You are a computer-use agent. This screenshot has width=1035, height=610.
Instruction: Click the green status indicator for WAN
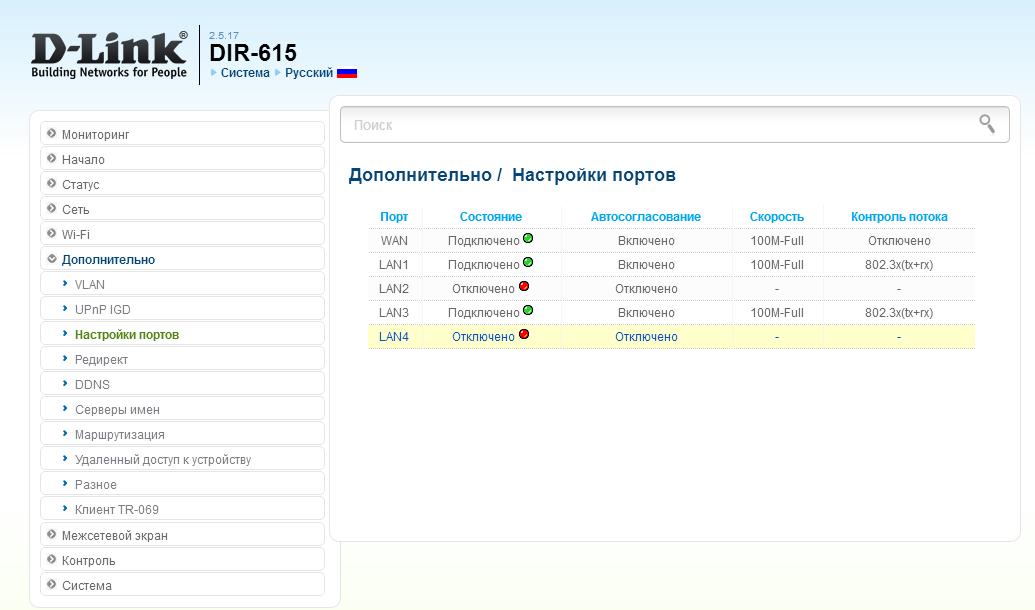[x=528, y=239]
